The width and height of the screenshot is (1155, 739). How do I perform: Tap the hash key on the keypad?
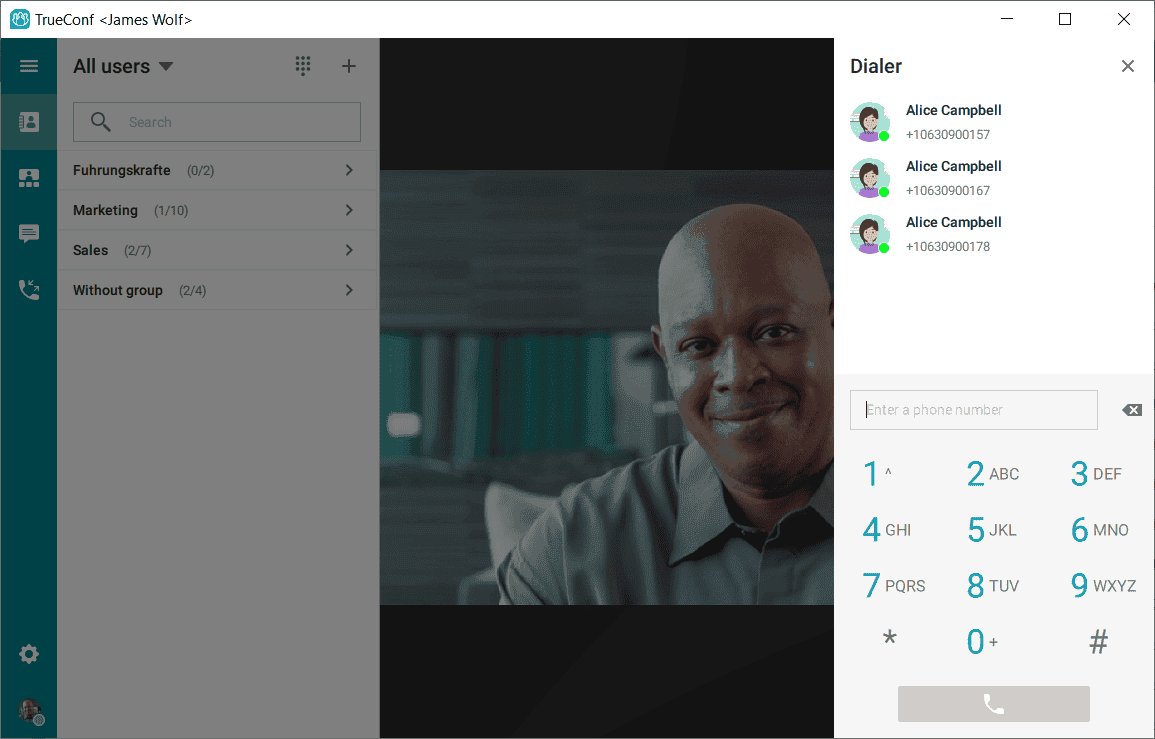(1097, 642)
